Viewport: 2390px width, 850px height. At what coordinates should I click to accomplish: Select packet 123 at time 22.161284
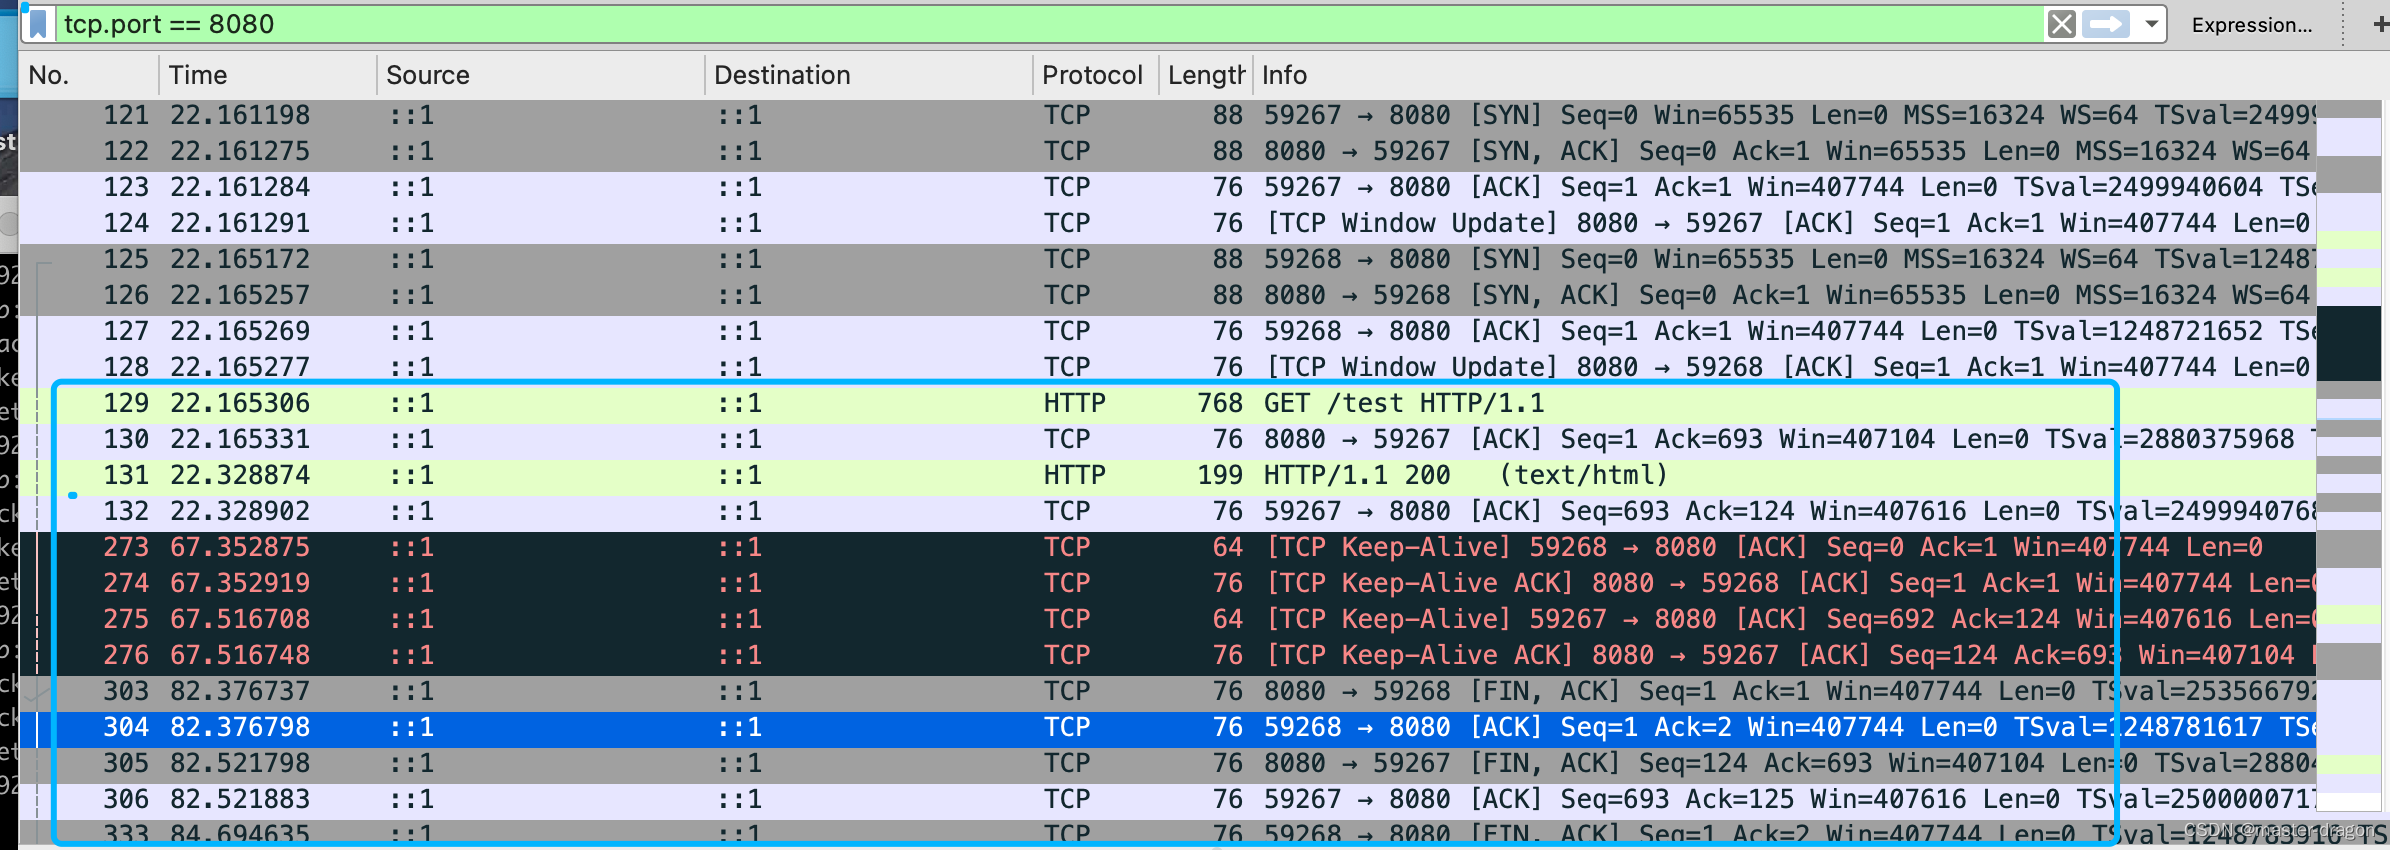tap(1168, 188)
